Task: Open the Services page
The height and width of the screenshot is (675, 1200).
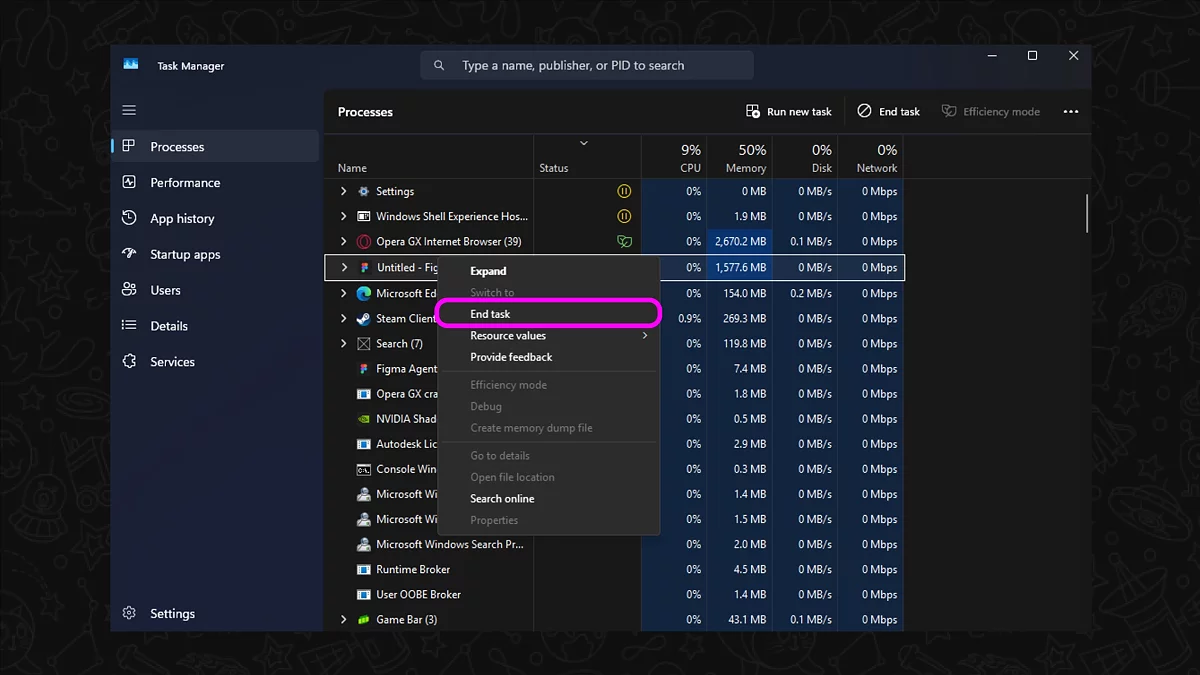Action: 172,362
